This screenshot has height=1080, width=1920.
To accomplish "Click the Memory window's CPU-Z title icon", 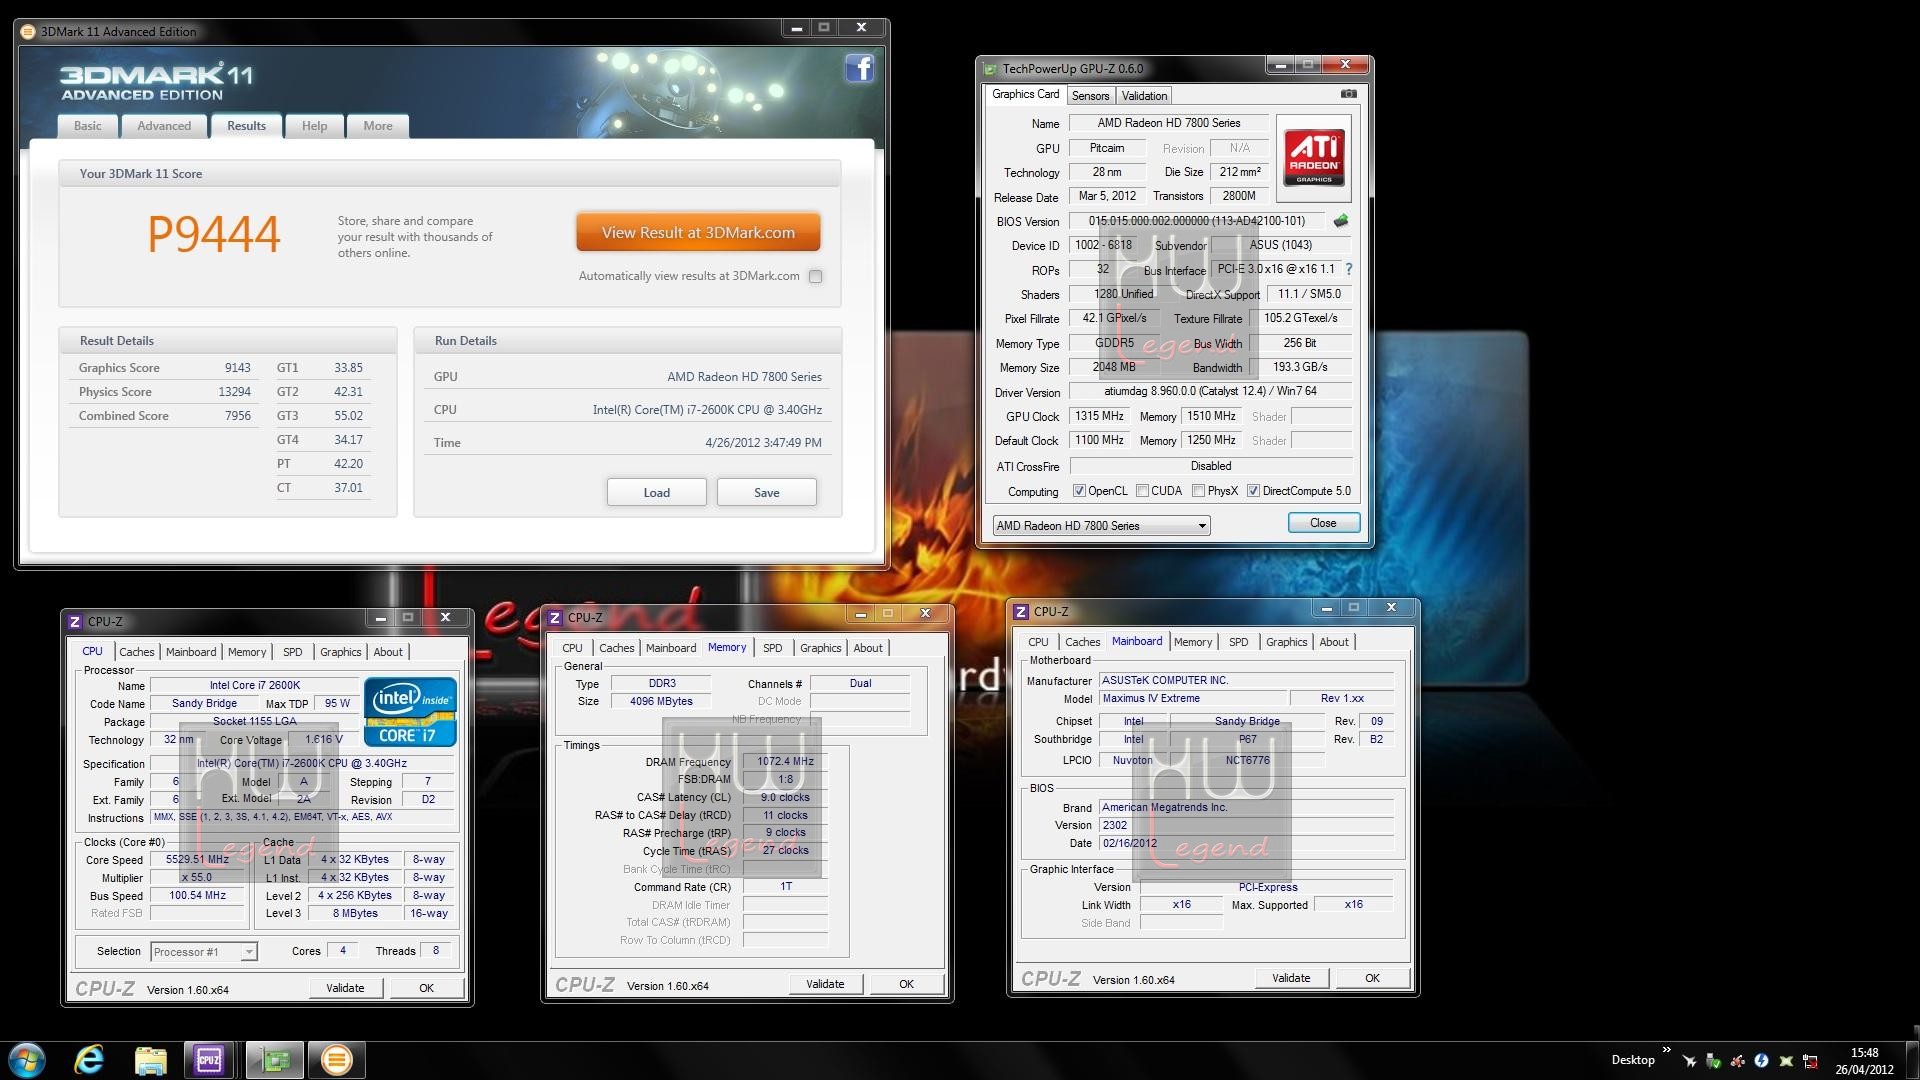I will [555, 617].
